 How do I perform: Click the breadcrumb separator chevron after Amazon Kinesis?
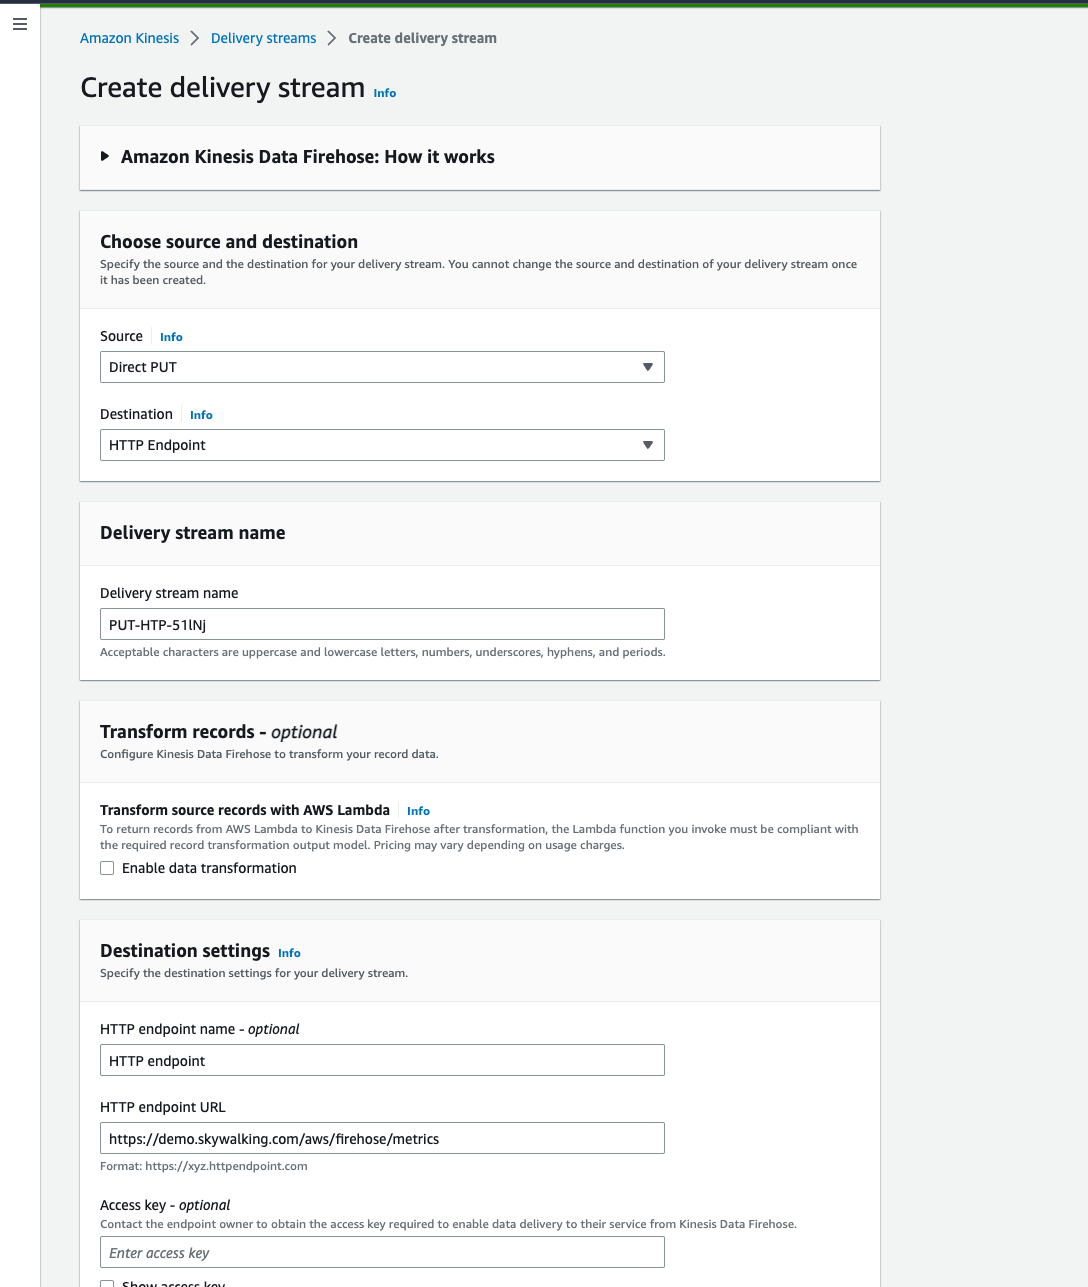(194, 37)
